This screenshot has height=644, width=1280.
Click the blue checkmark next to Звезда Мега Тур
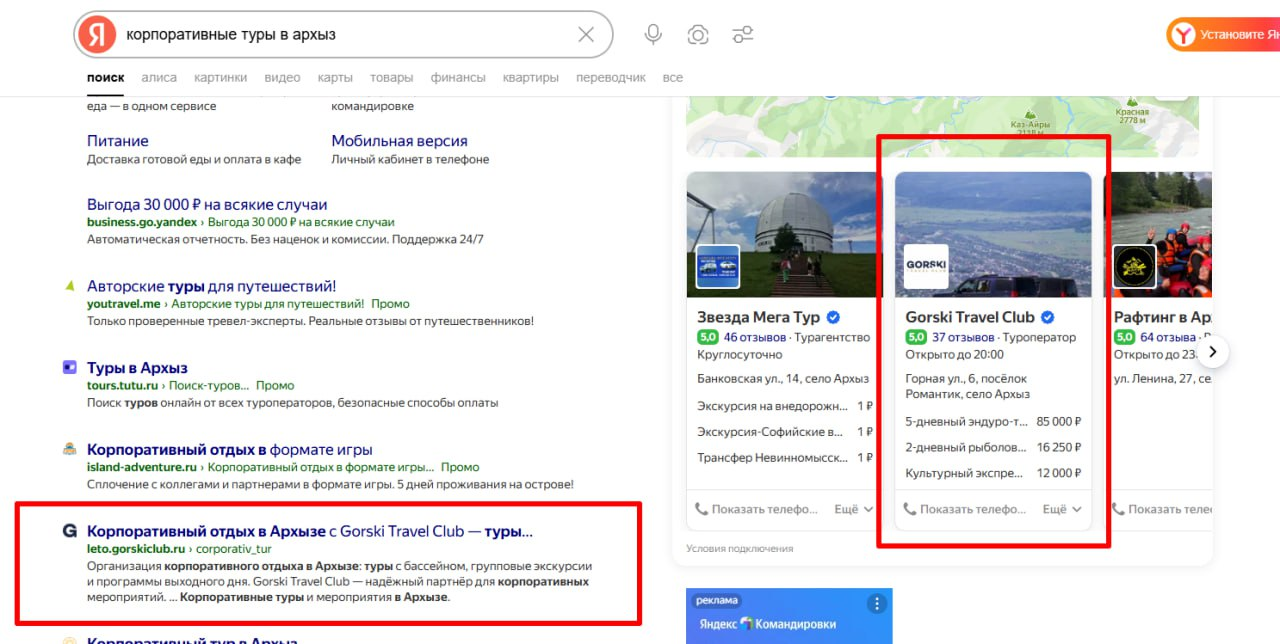click(x=831, y=316)
